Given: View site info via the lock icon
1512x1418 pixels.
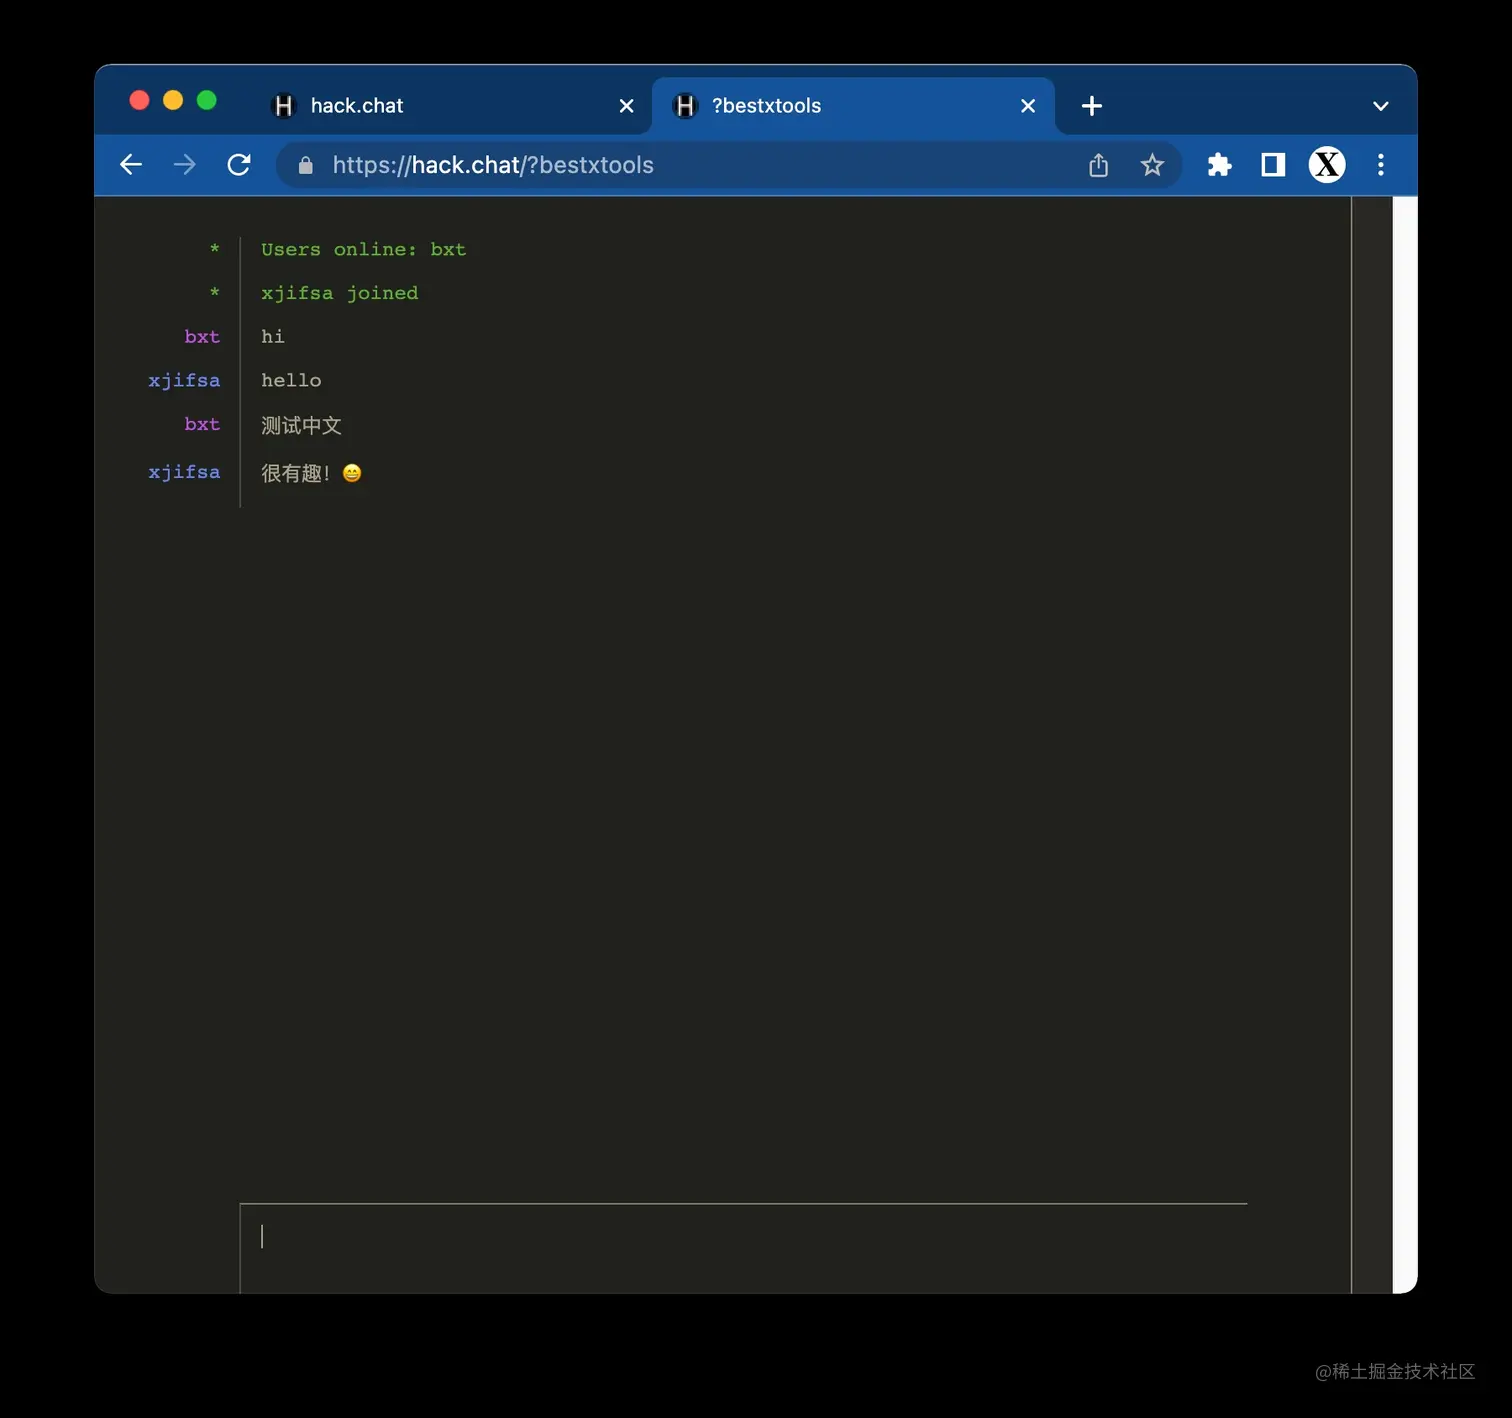Looking at the screenshot, I should [x=306, y=165].
